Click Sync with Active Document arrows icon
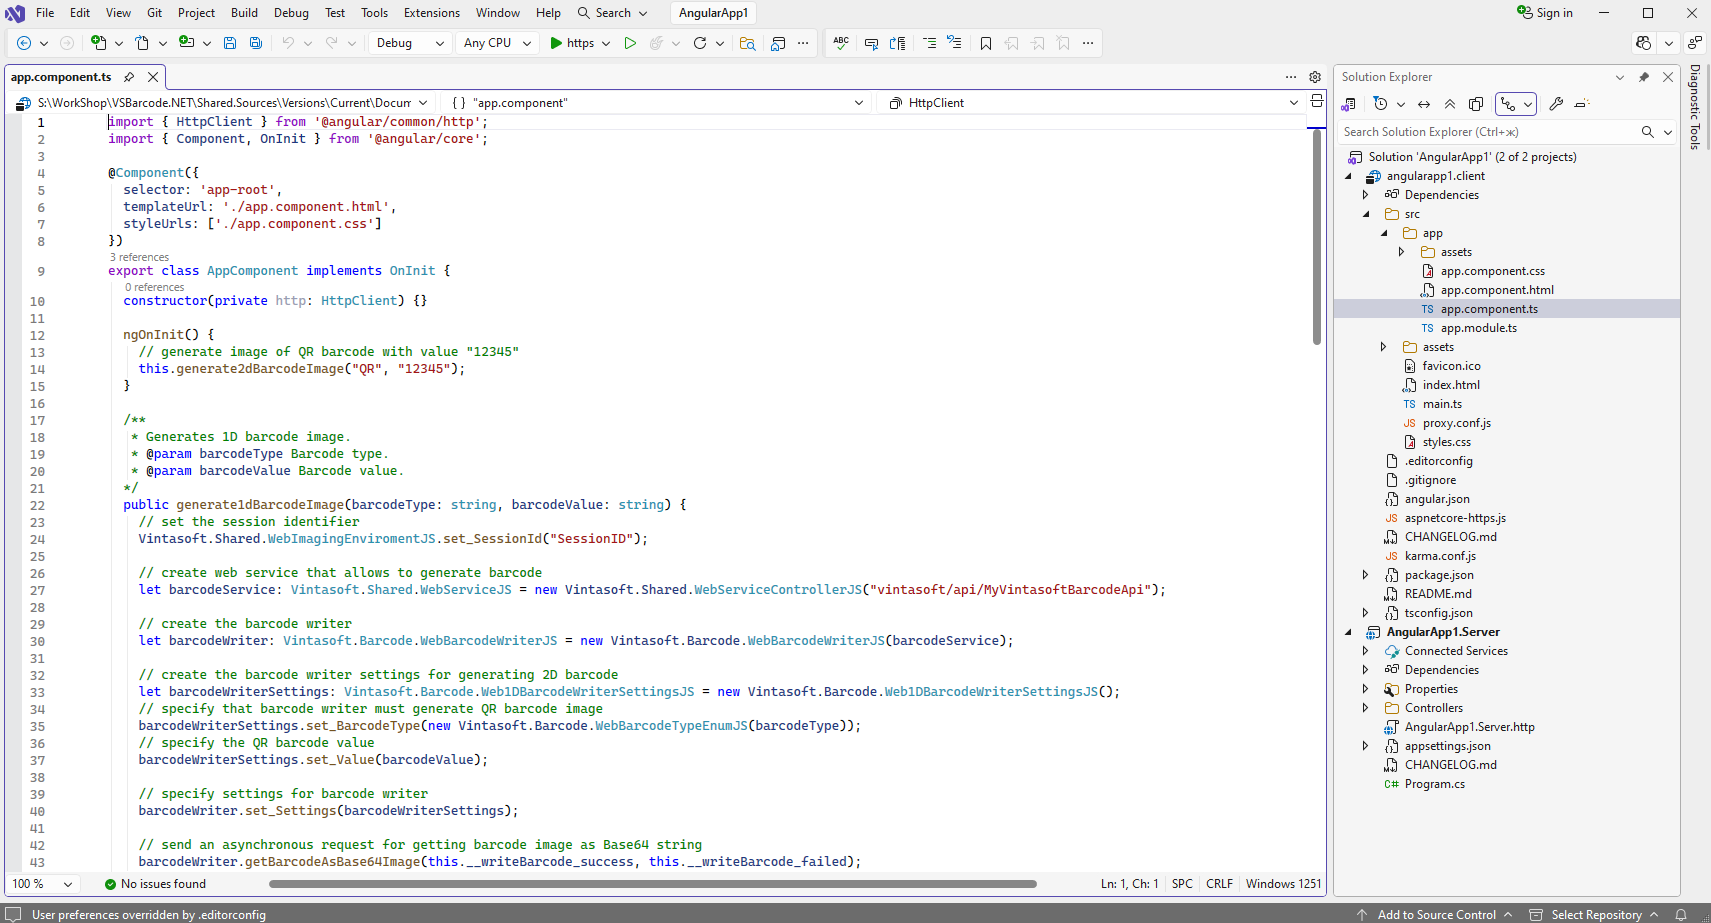 [x=1424, y=104]
